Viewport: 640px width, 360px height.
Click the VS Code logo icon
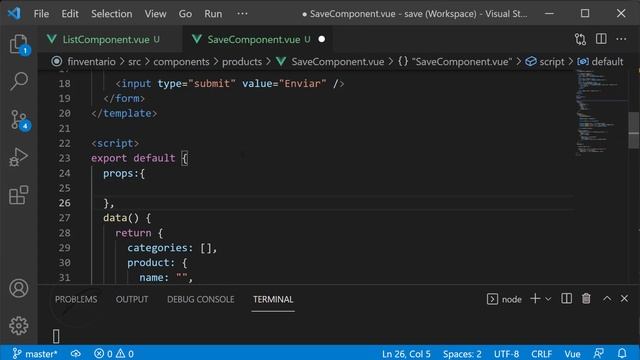(14, 13)
